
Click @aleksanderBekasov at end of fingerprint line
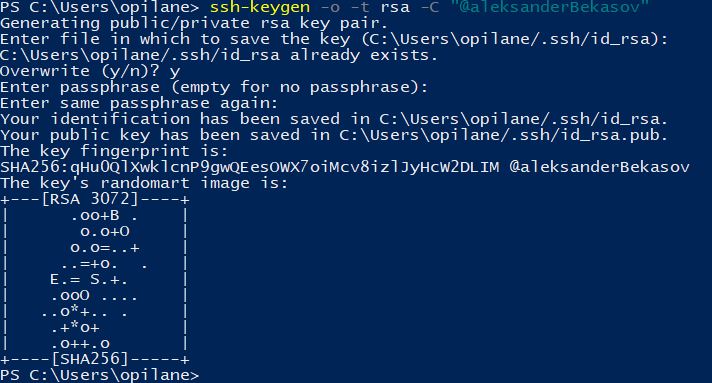coord(599,167)
